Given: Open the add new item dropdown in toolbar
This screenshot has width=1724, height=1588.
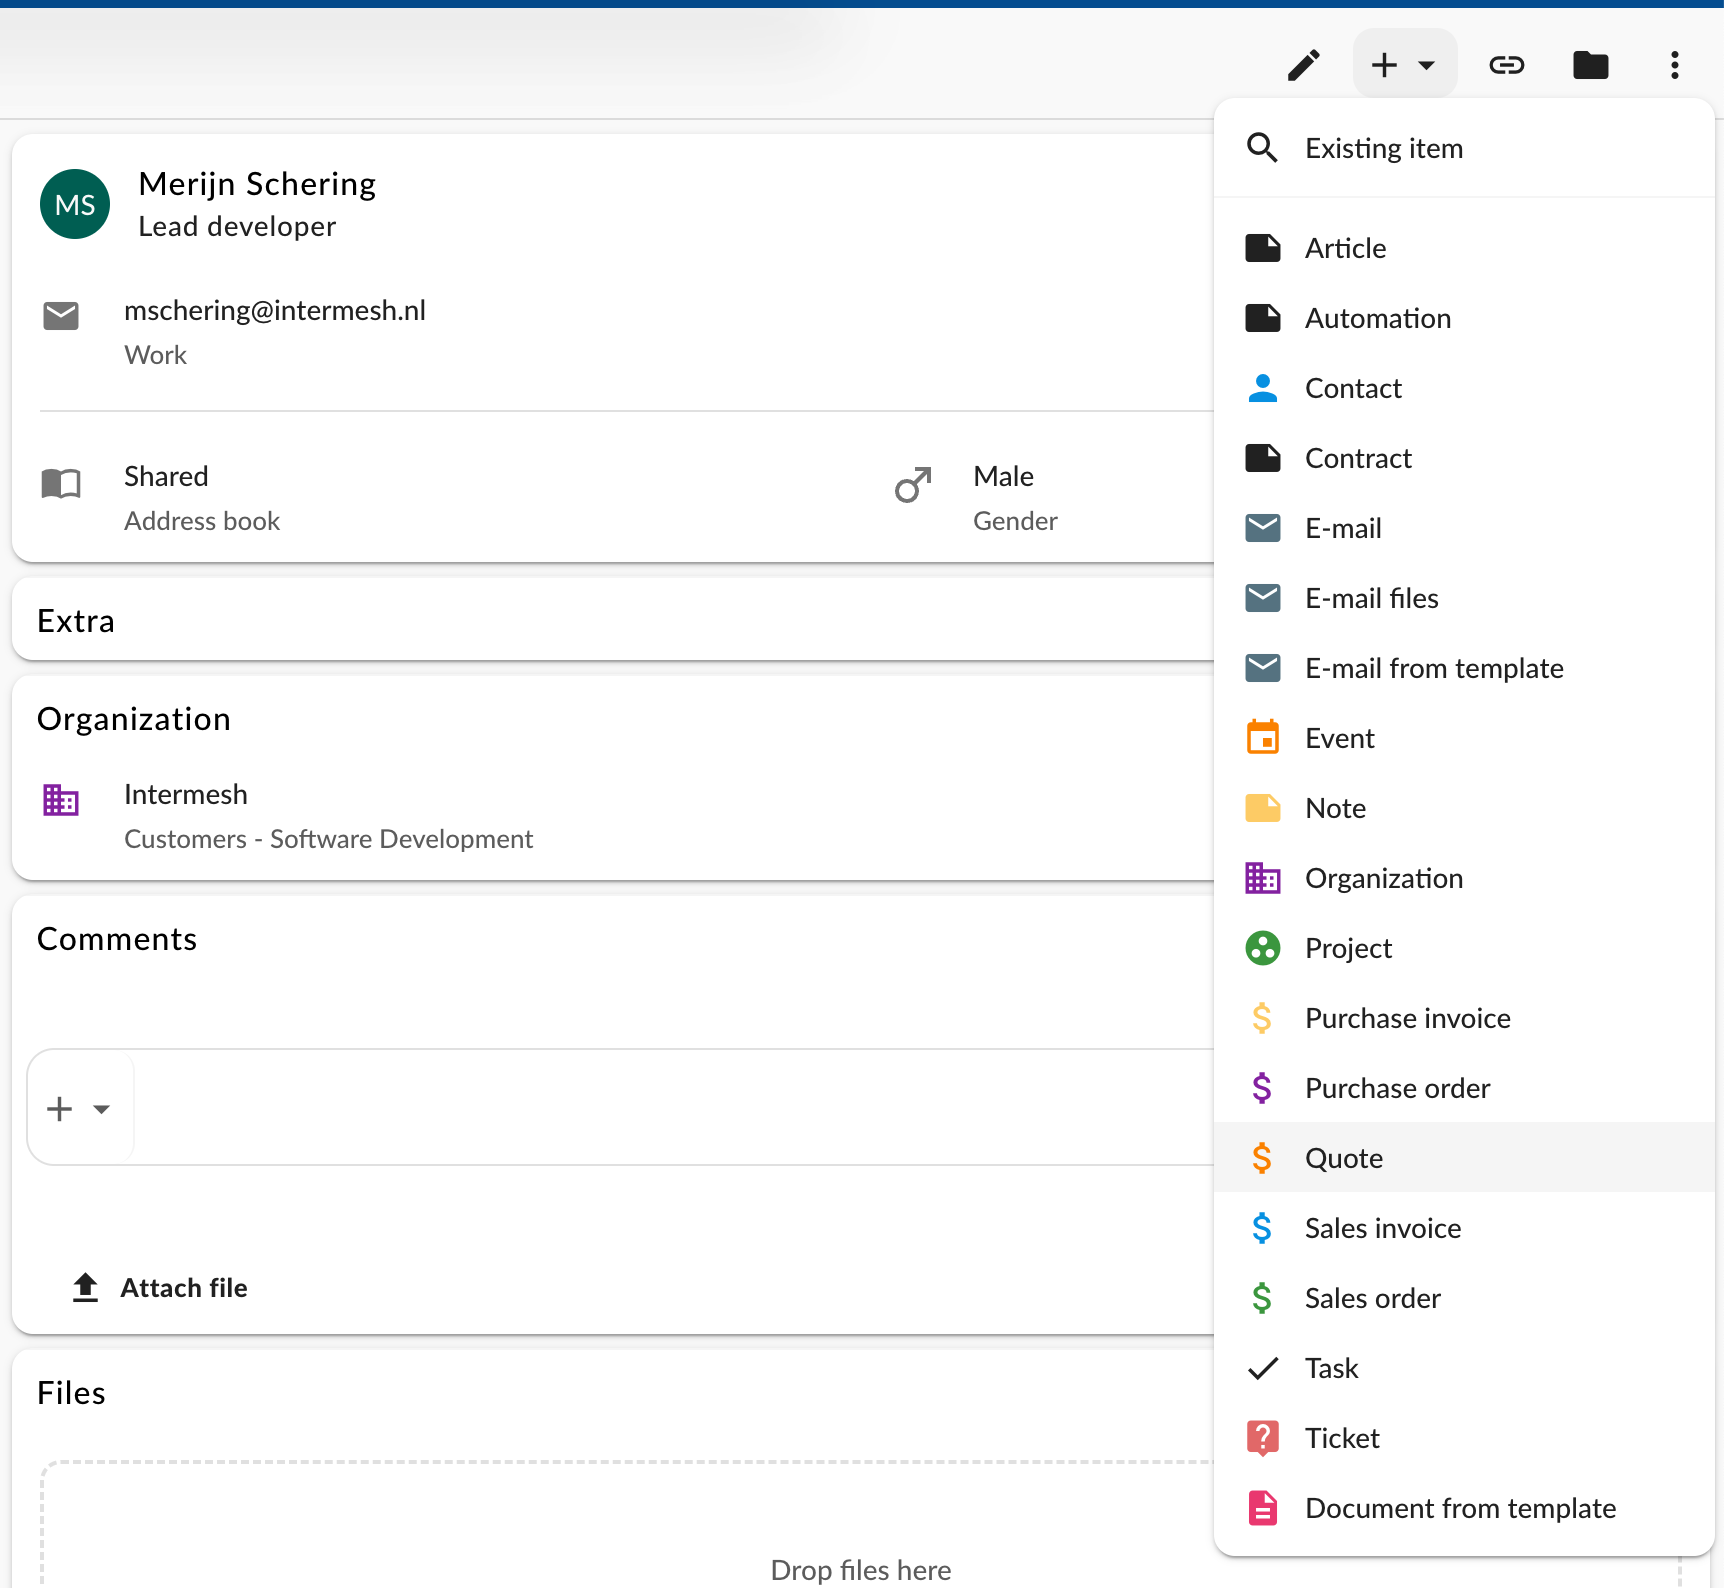Looking at the screenshot, I should (1404, 65).
